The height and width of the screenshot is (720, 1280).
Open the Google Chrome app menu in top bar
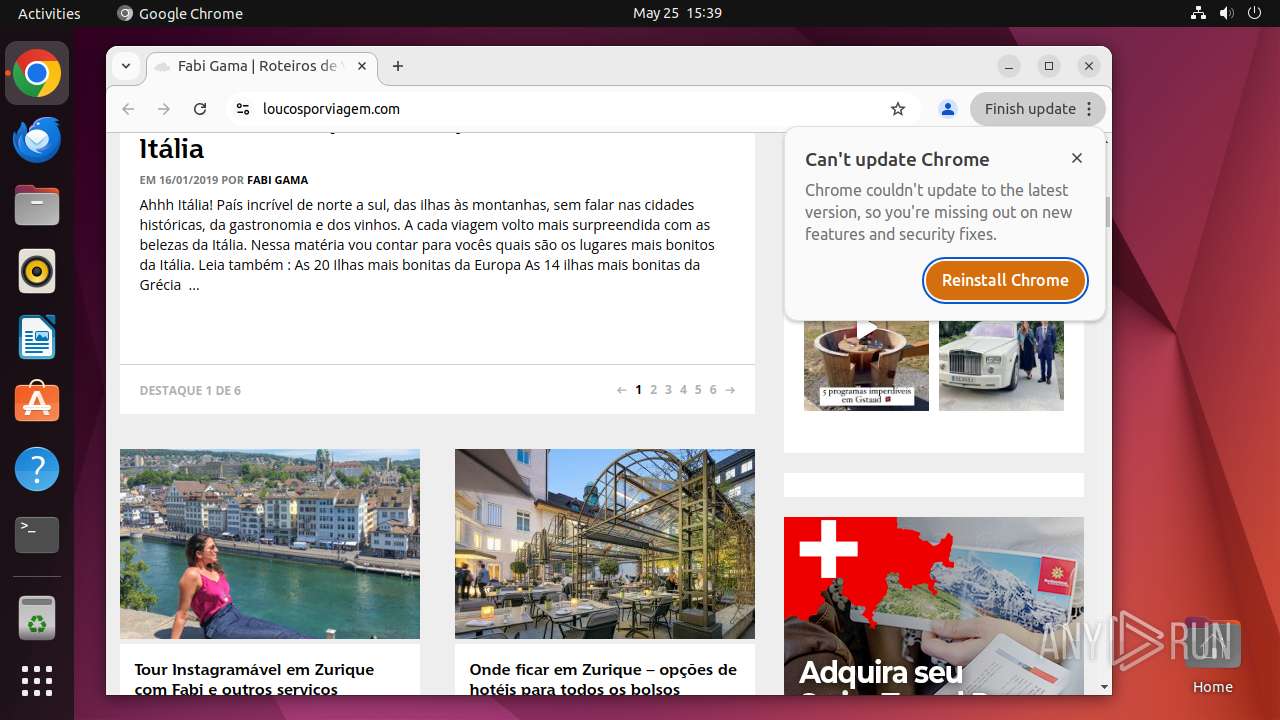tap(180, 13)
